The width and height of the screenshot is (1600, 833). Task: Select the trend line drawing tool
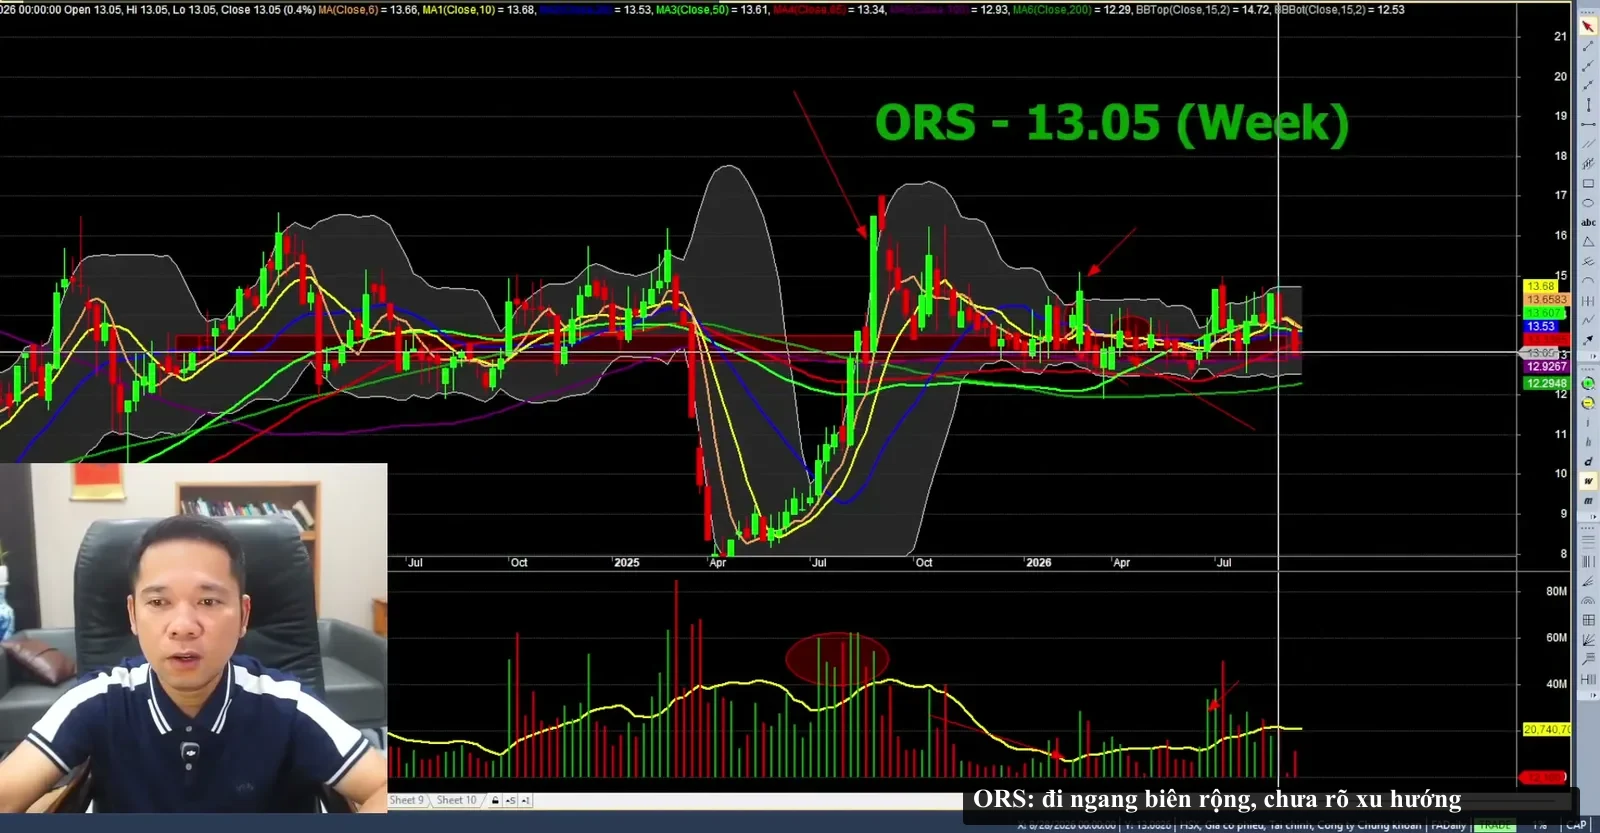point(1587,46)
